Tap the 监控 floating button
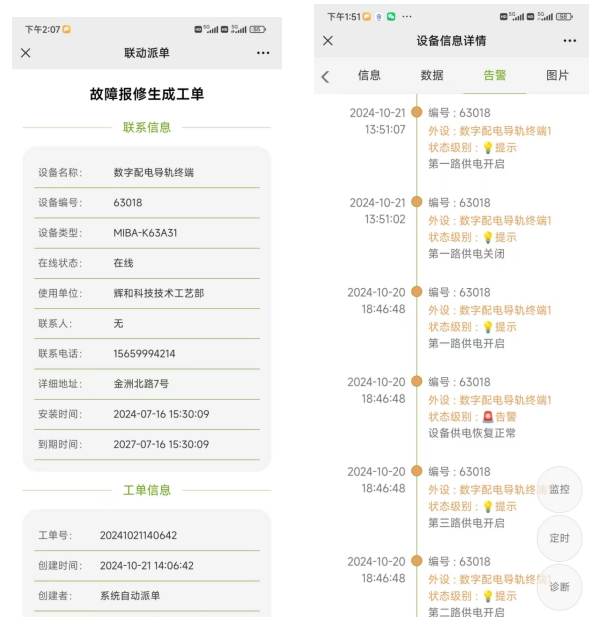Viewport: 607px width, 630px height. [559, 489]
